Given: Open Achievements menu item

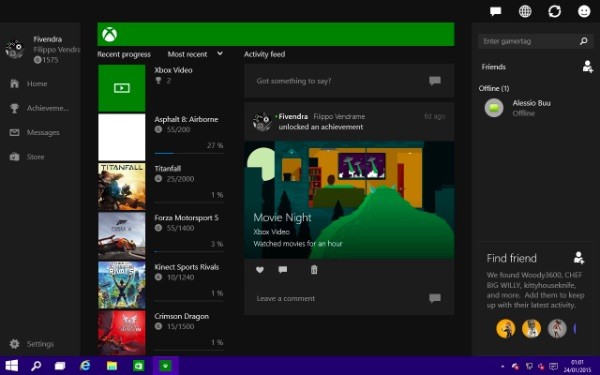Looking at the screenshot, I should click(x=48, y=108).
